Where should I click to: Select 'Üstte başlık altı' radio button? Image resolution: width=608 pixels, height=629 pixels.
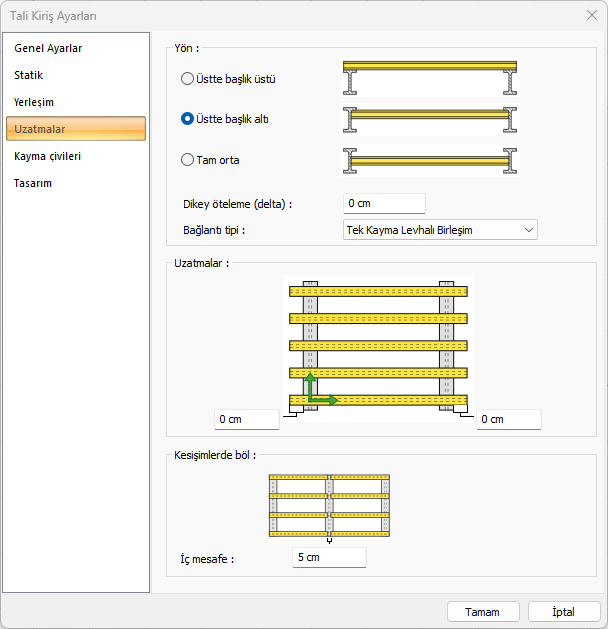coord(188,119)
